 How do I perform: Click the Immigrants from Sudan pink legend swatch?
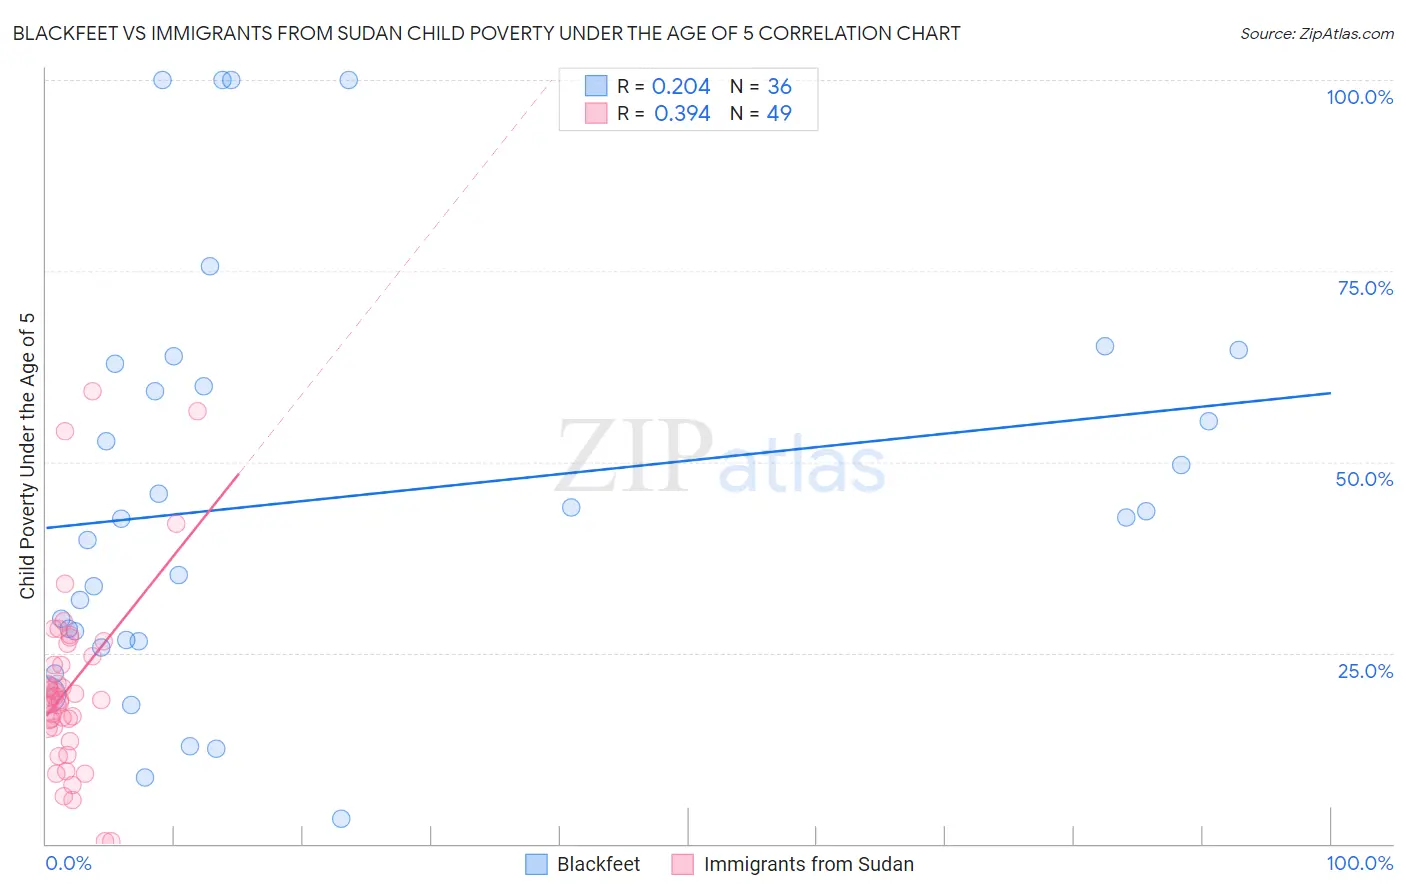(682, 864)
